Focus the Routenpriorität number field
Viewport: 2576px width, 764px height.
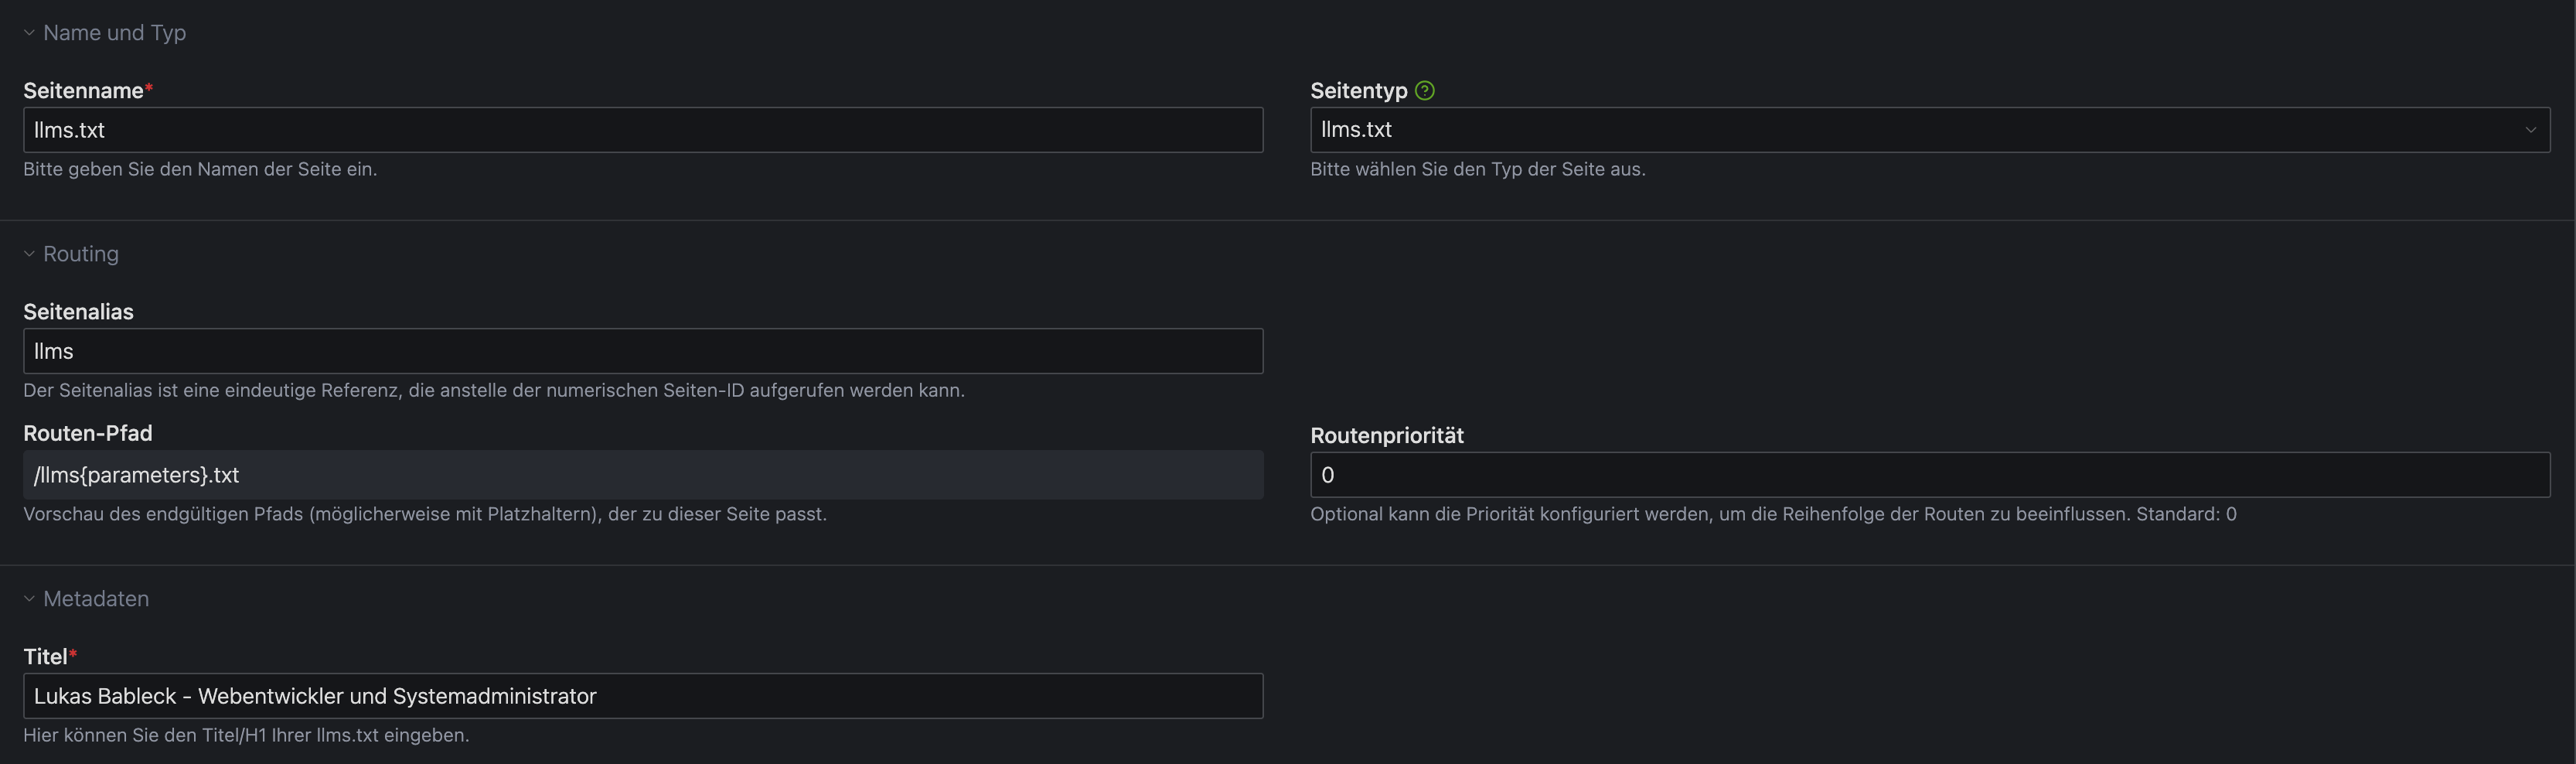[x=1929, y=475]
